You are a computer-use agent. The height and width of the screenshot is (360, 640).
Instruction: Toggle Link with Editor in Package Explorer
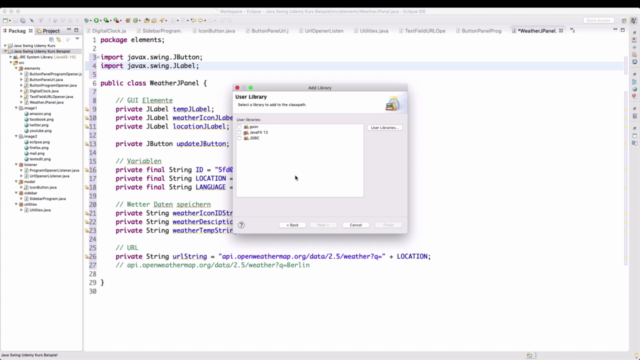59,40
